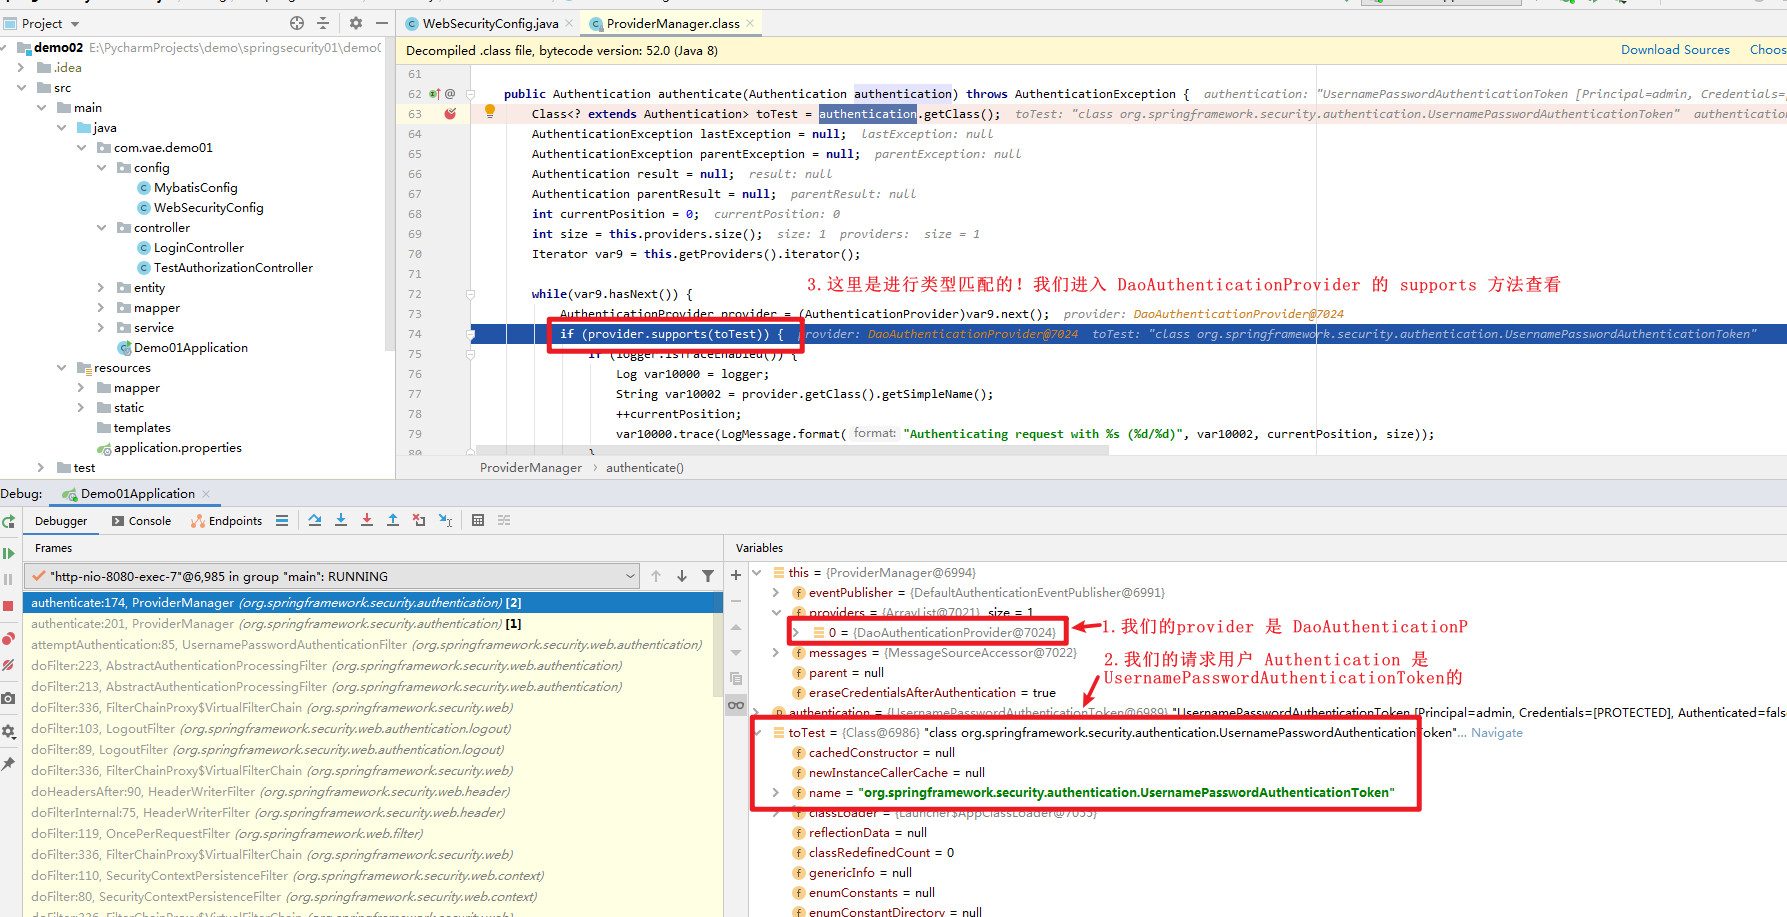1787x917 pixels.
Task: Click the Resume Program green arrow icon
Action: tap(9, 552)
